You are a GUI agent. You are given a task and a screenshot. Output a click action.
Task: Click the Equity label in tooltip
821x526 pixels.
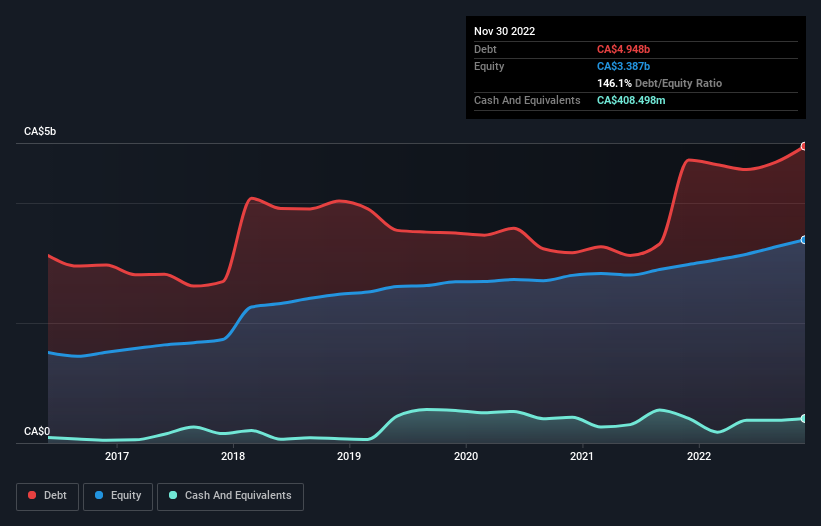(x=489, y=66)
